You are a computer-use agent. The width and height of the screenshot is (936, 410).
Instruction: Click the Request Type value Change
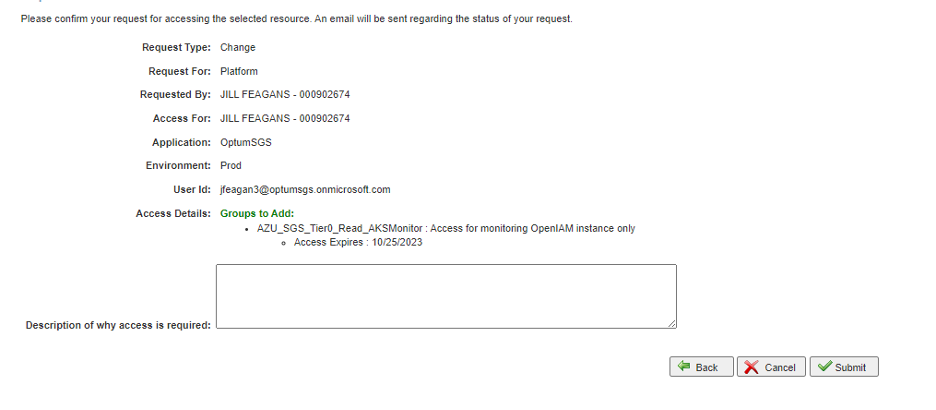click(x=238, y=47)
